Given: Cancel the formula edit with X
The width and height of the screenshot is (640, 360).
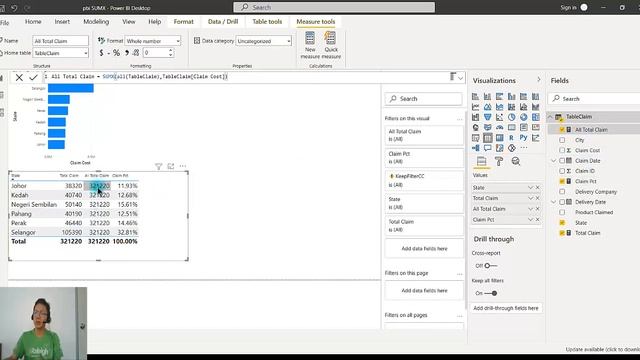Looking at the screenshot, I should click(19, 77).
